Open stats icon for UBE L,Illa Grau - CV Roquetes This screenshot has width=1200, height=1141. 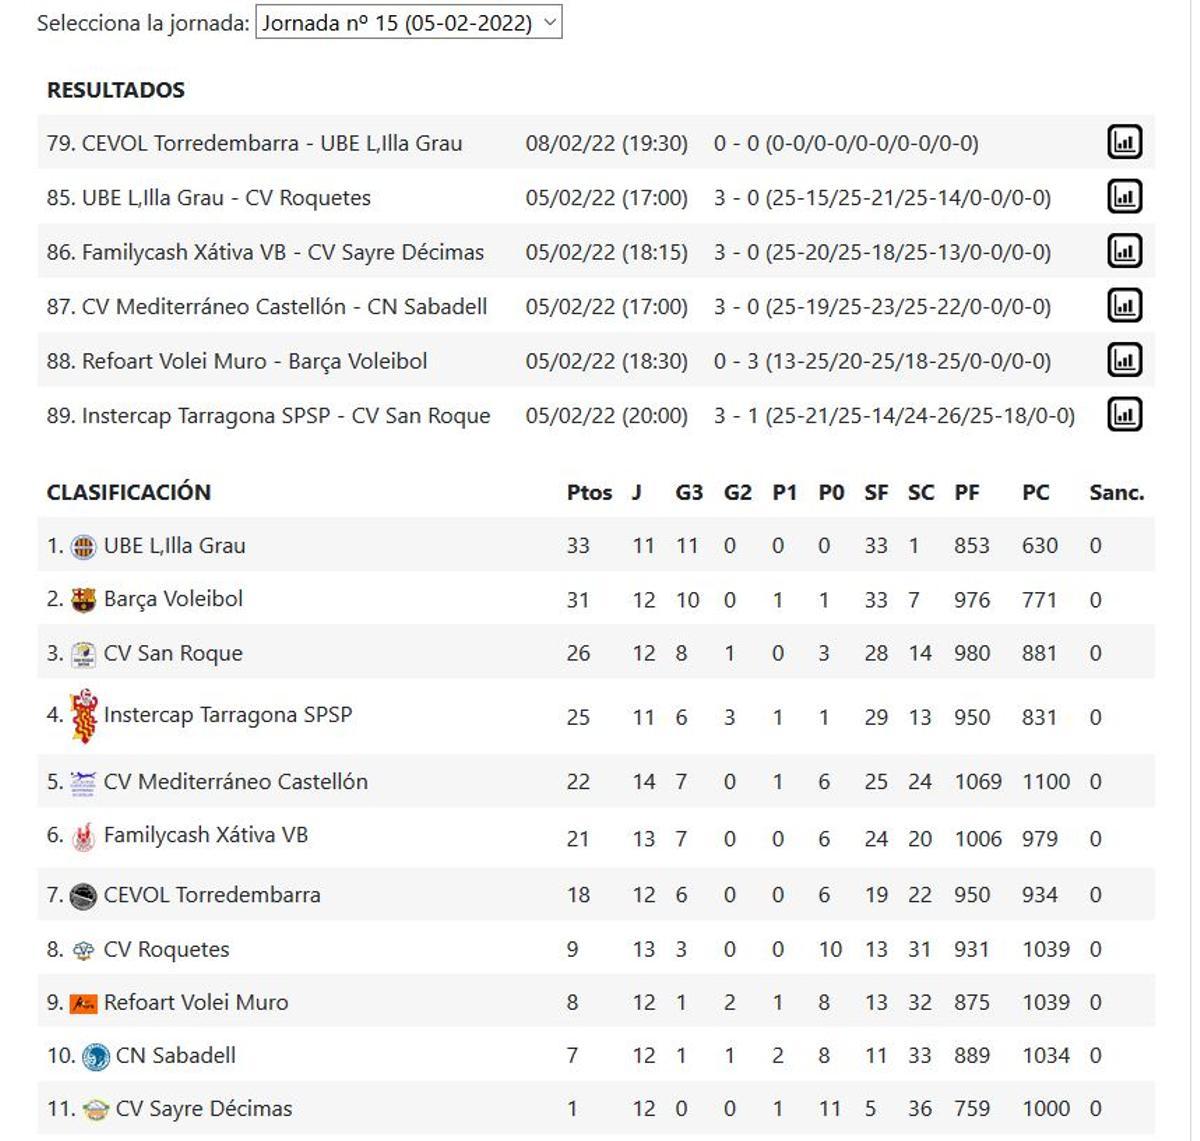pyautogui.click(x=1127, y=197)
